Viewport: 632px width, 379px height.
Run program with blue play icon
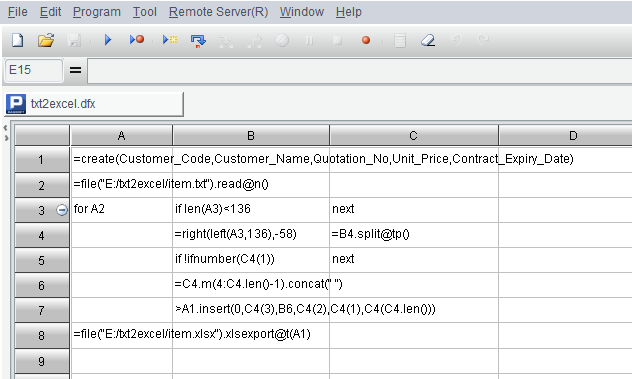[108, 40]
